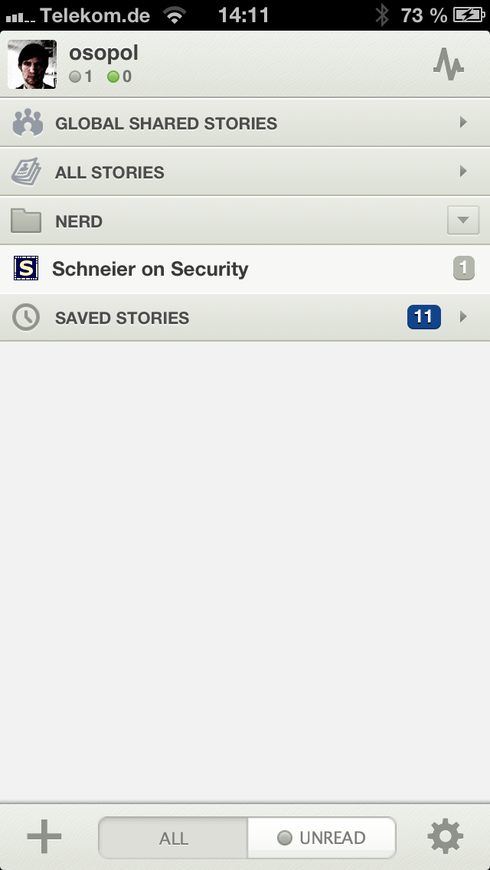Expand All Stories arrow
This screenshot has width=490, height=870.
click(x=463, y=171)
